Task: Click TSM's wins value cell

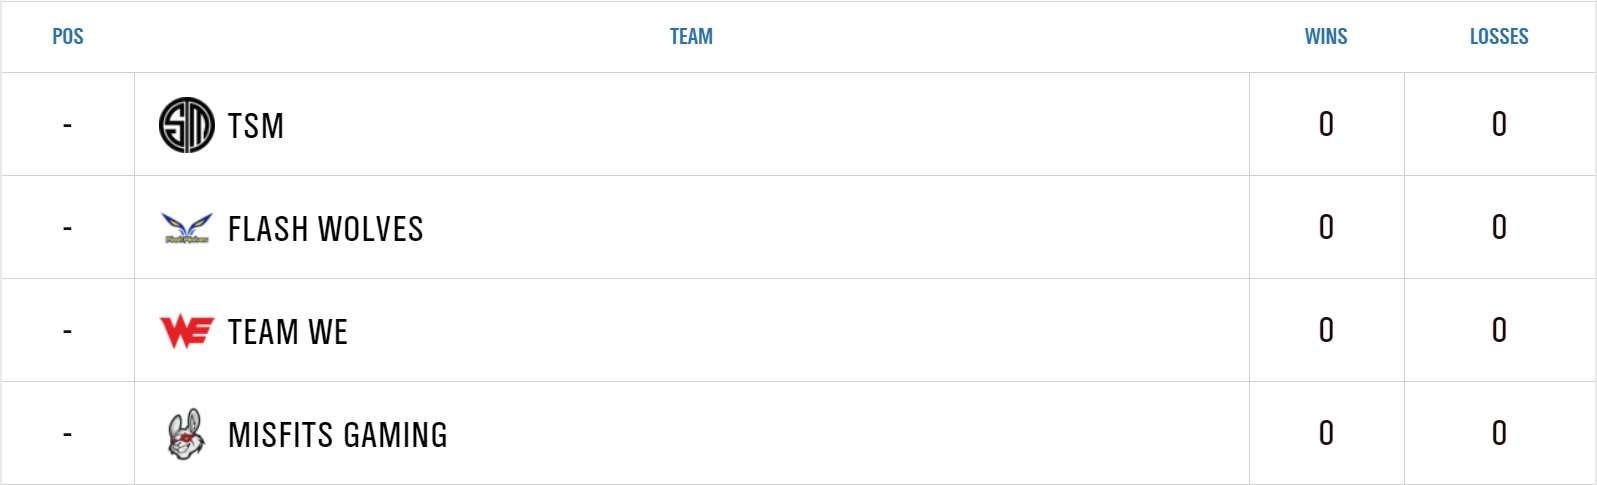Action: point(1326,124)
